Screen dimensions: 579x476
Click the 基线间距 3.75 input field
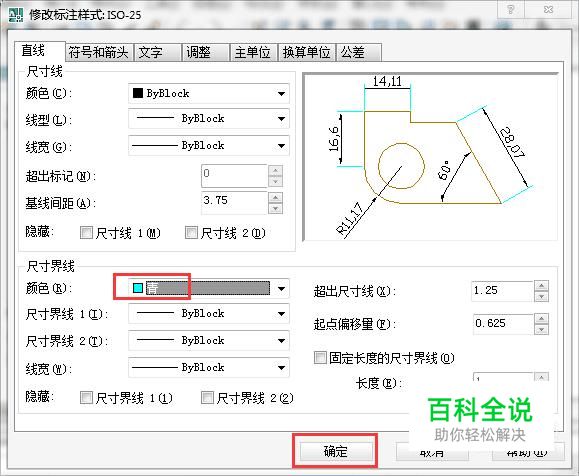tap(234, 203)
